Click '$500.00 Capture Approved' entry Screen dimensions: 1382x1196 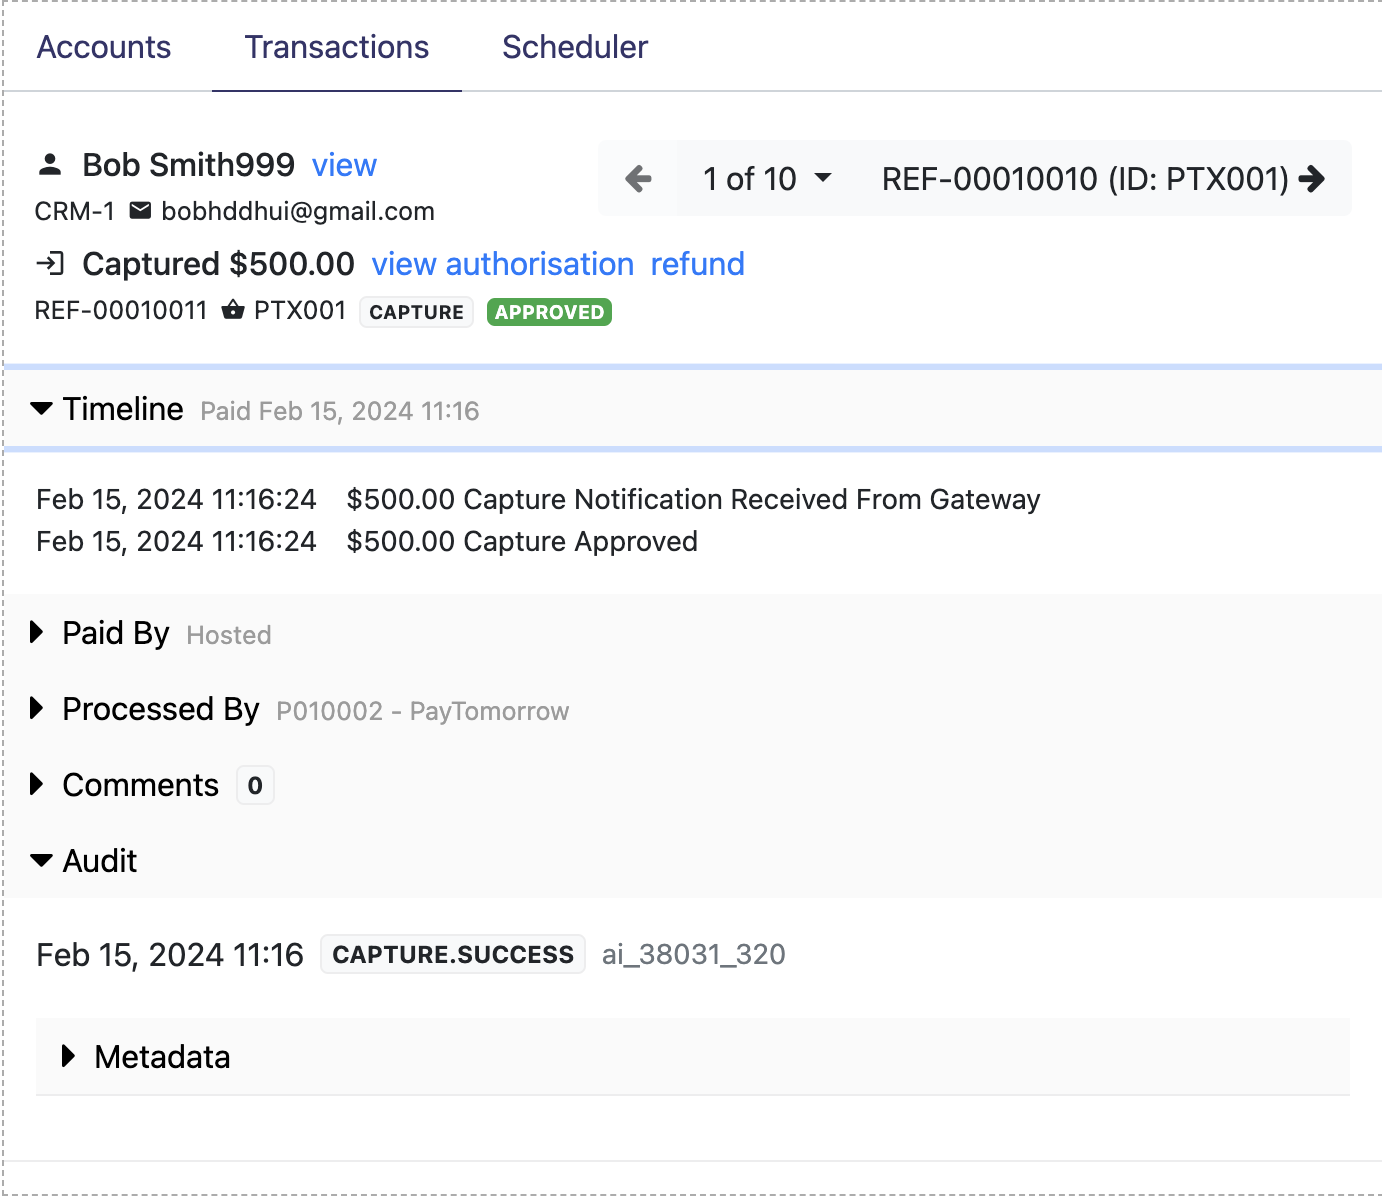point(522,541)
